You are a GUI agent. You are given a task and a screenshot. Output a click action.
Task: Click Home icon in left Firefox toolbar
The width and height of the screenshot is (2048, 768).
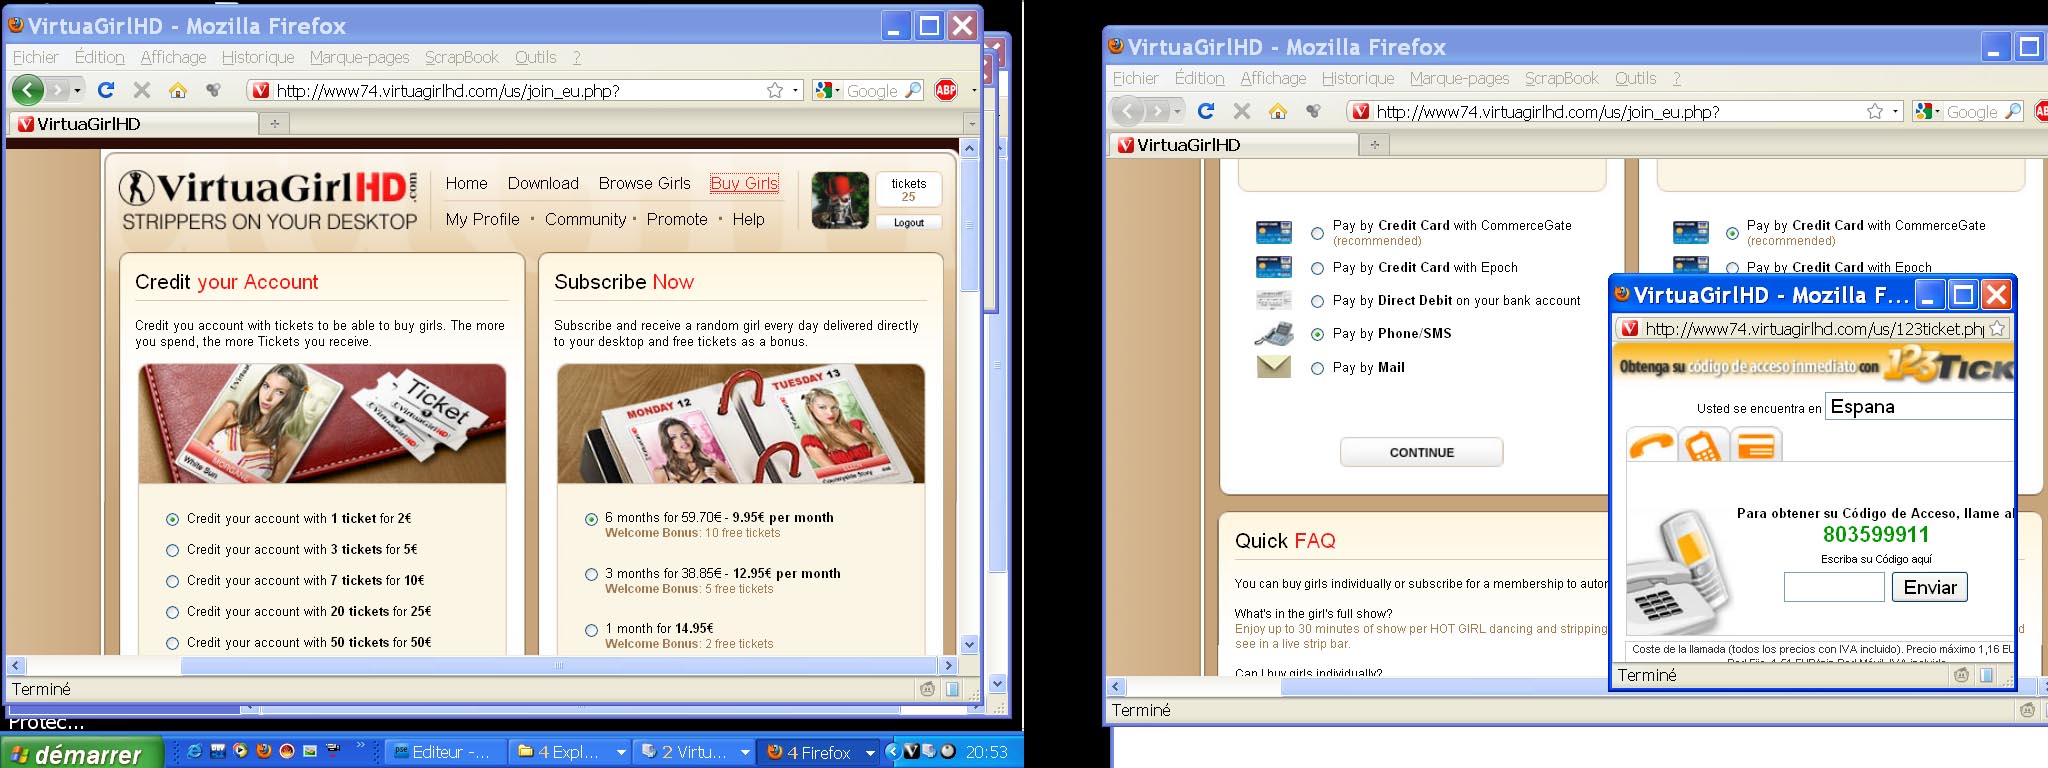point(178,90)
